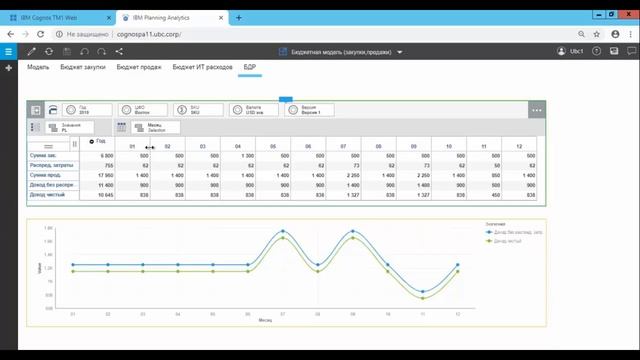This screenshot has height=360, width=640.
Task: Select the Доход без распред. row header
Action: [53, 185]
